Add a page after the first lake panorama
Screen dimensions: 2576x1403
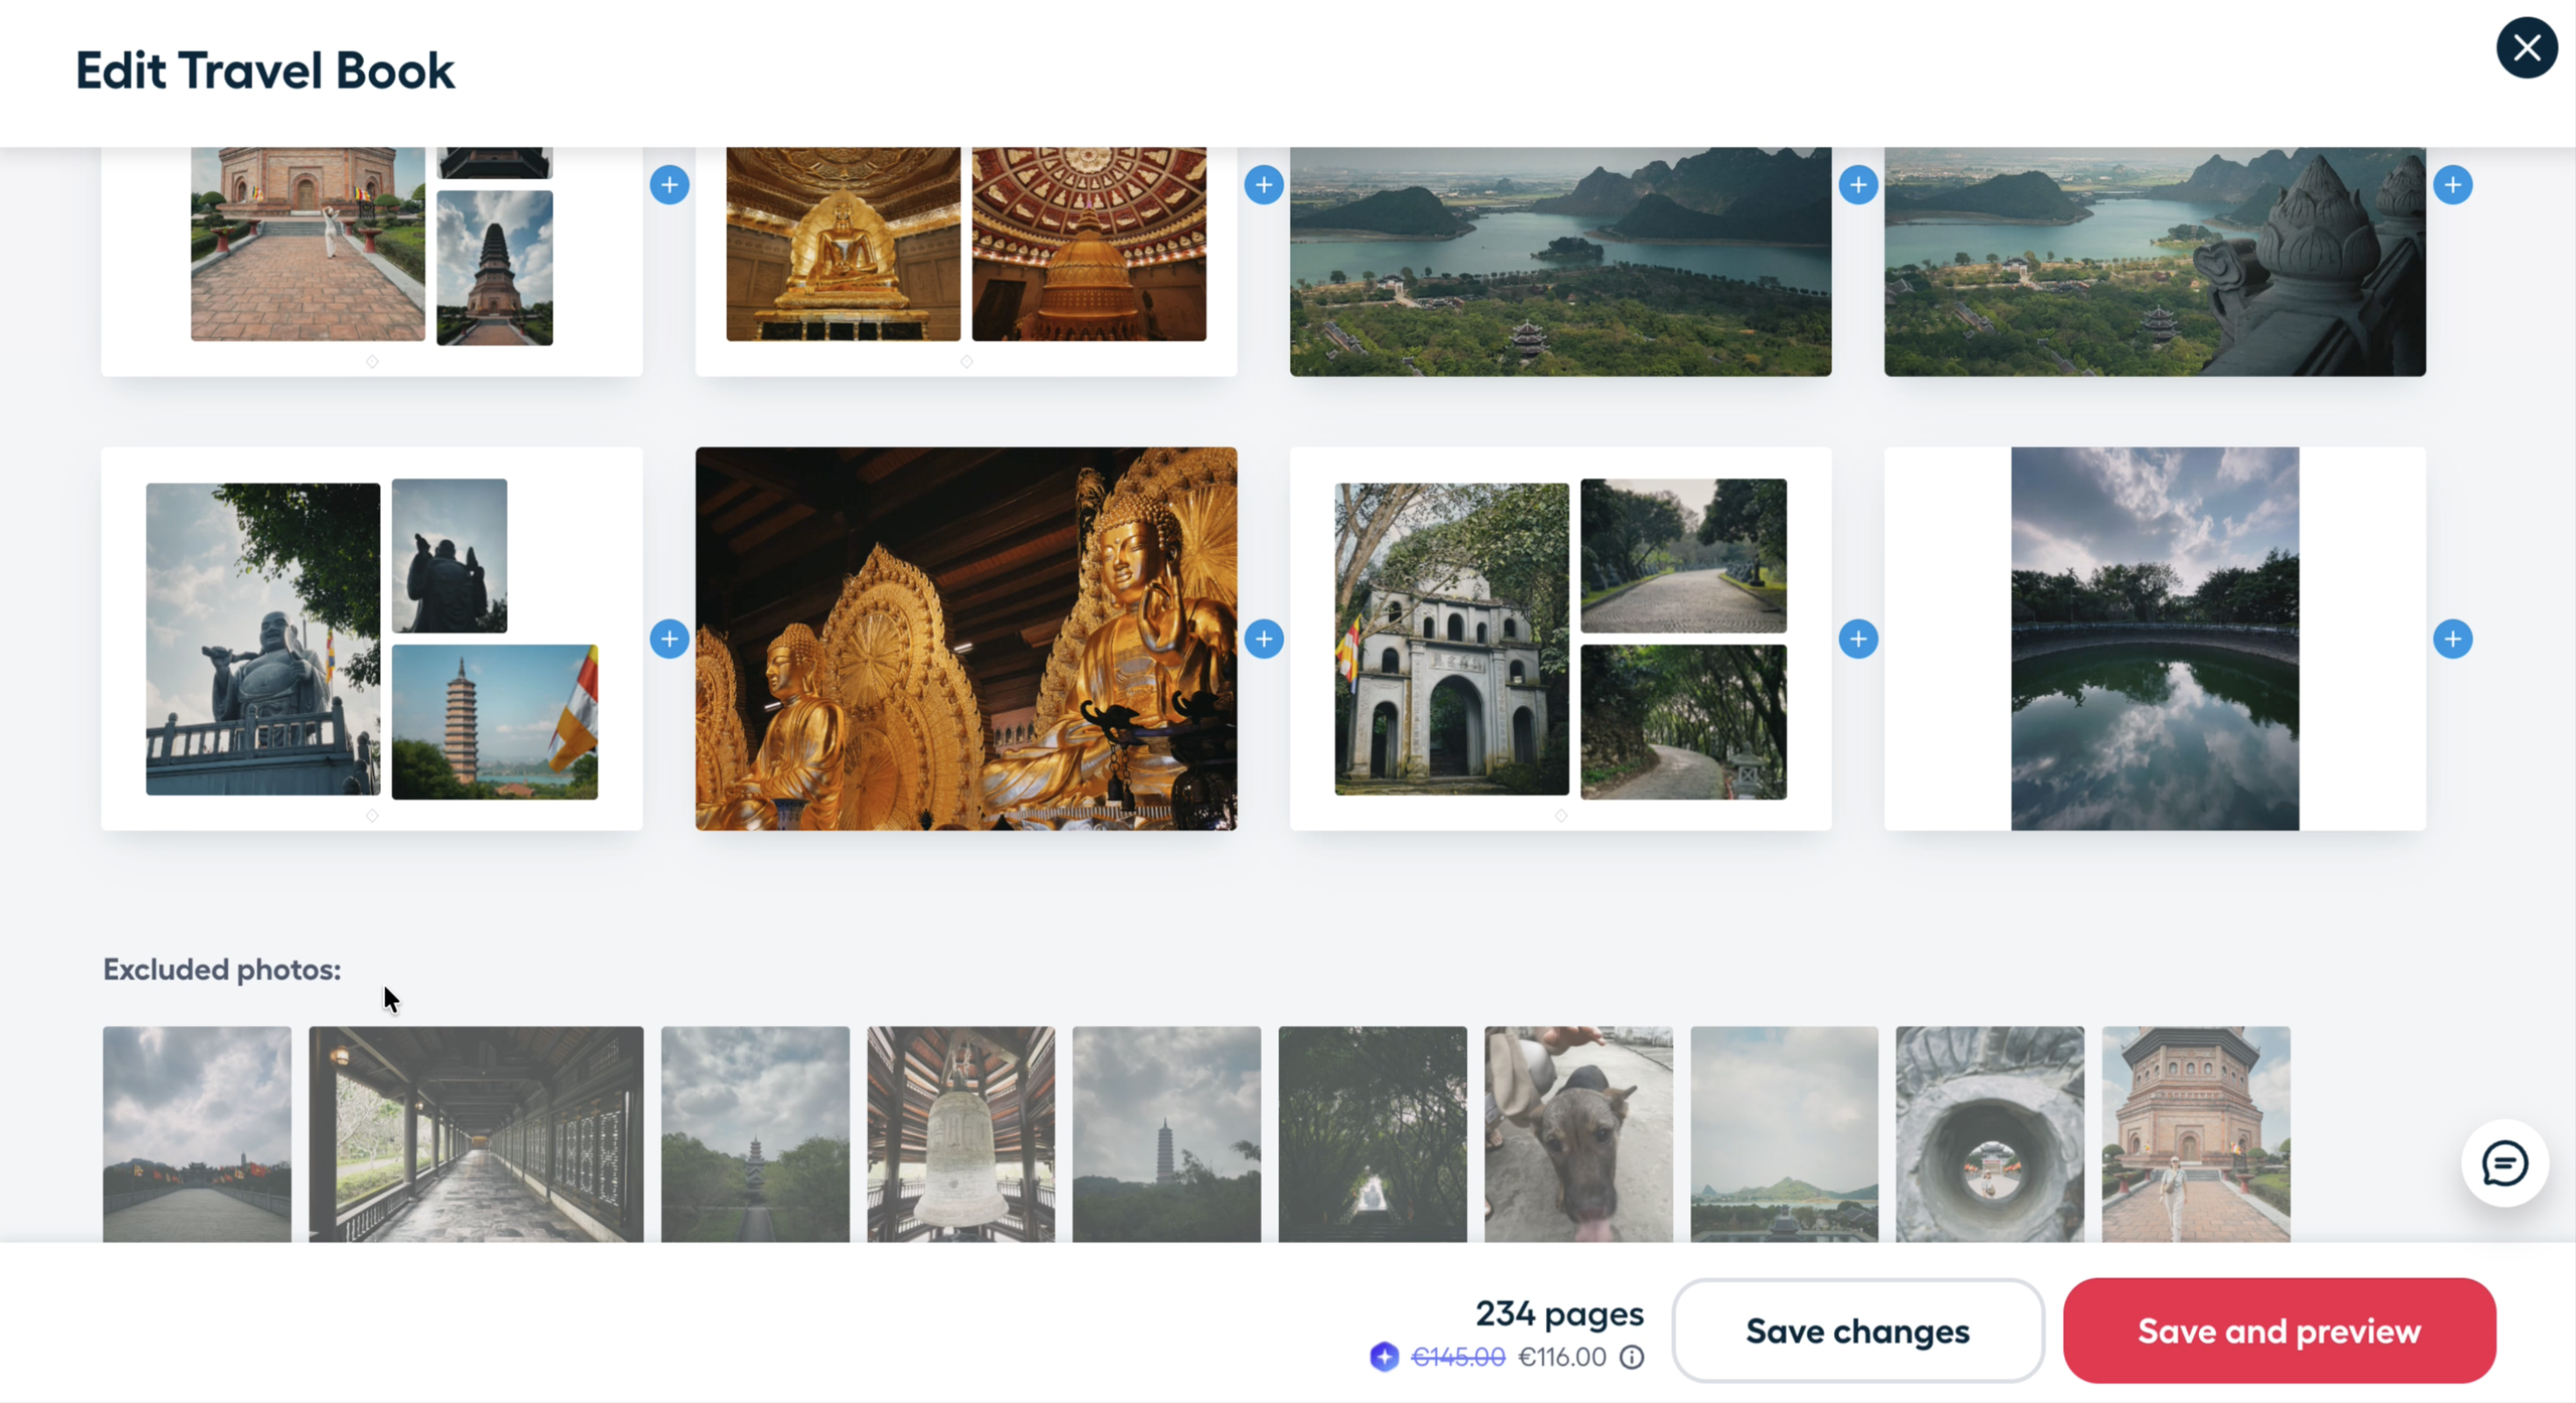pos(1857,185)
